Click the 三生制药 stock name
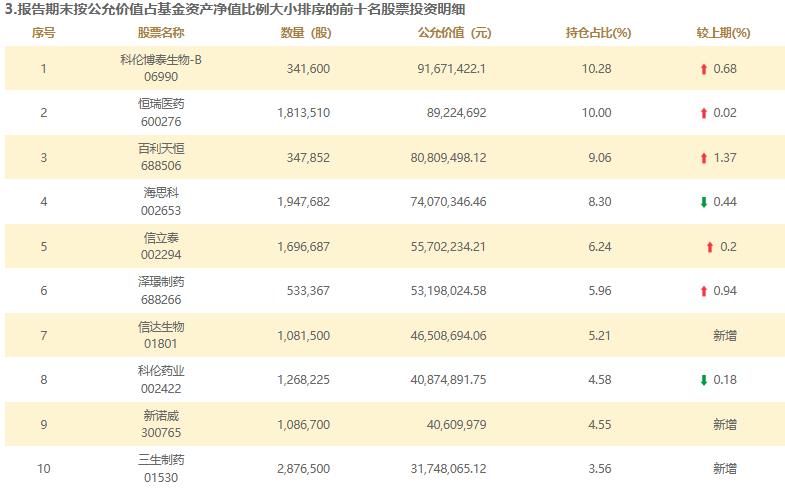The image size is (785, 493). point(161,460)
